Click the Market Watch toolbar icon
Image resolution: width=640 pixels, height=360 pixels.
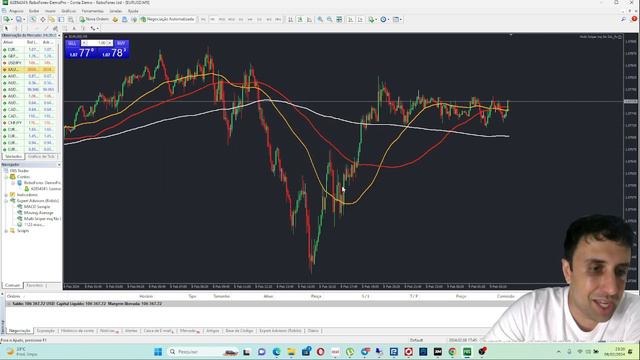click(x=33, y=19)
